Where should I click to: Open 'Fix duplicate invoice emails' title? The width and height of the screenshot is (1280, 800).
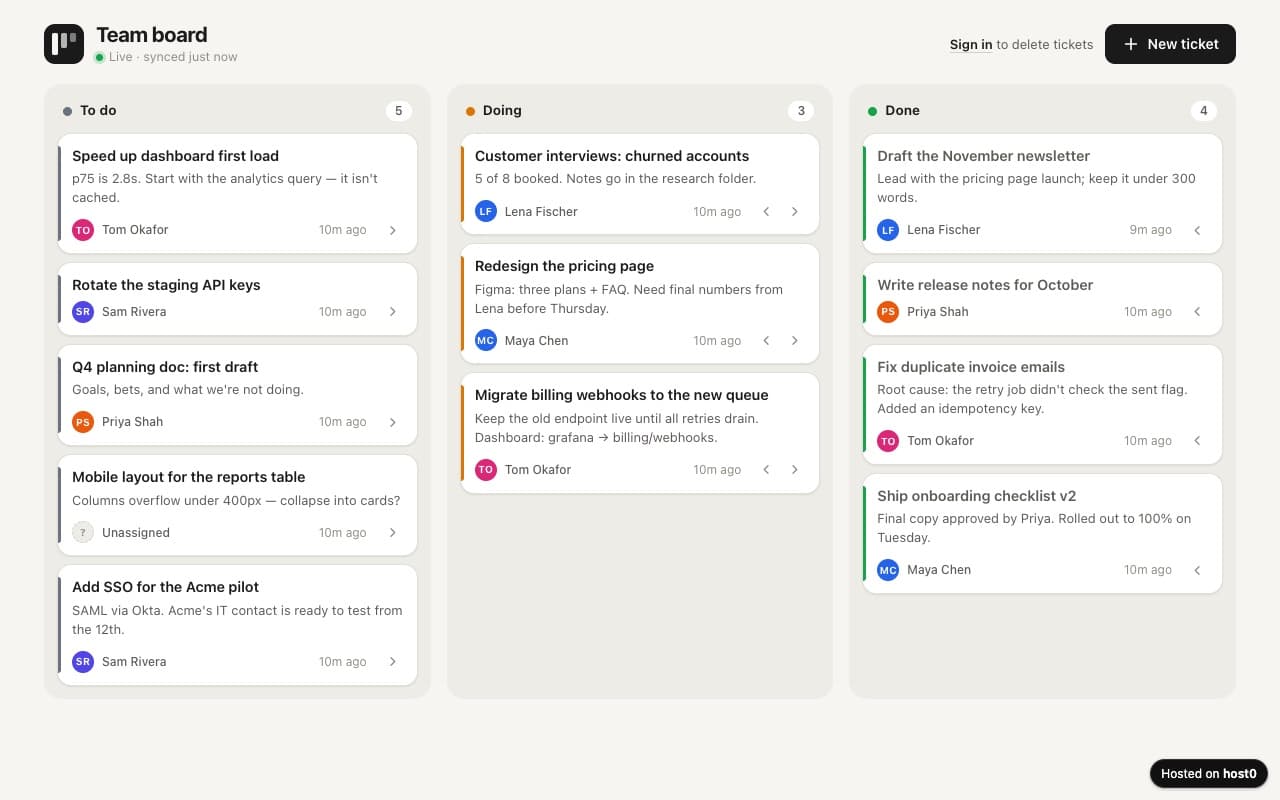coord(971,367)
